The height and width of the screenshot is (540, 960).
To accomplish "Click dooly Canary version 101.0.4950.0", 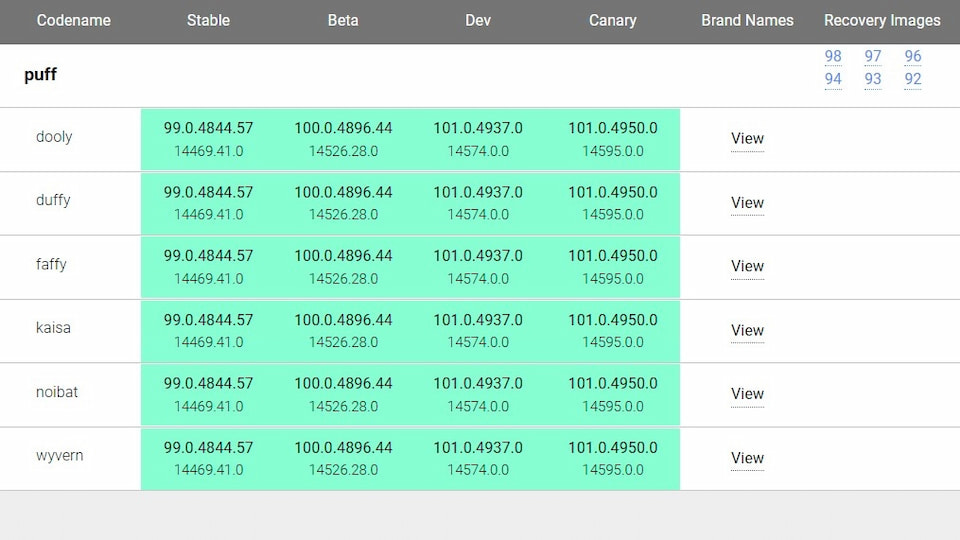I will [x=612, y=128].
